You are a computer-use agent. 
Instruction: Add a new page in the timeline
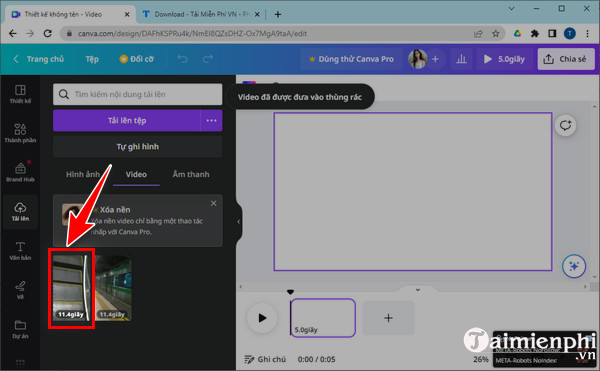pos(388,318)
